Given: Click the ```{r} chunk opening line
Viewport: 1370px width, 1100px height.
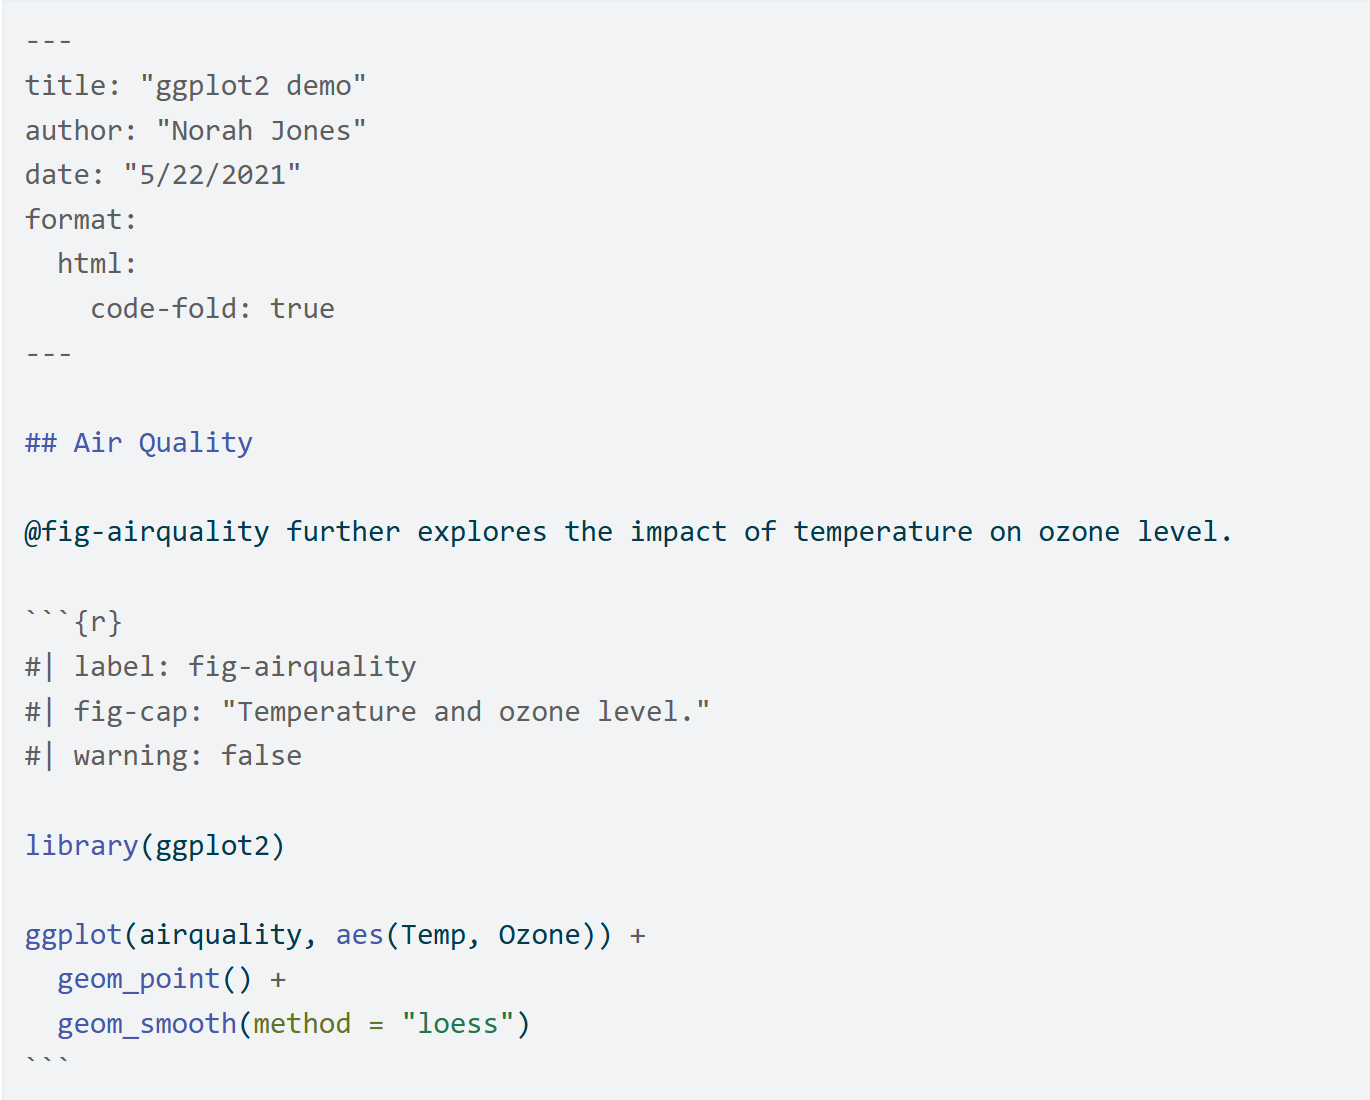Looking at the screenshot, I should 74,622.
